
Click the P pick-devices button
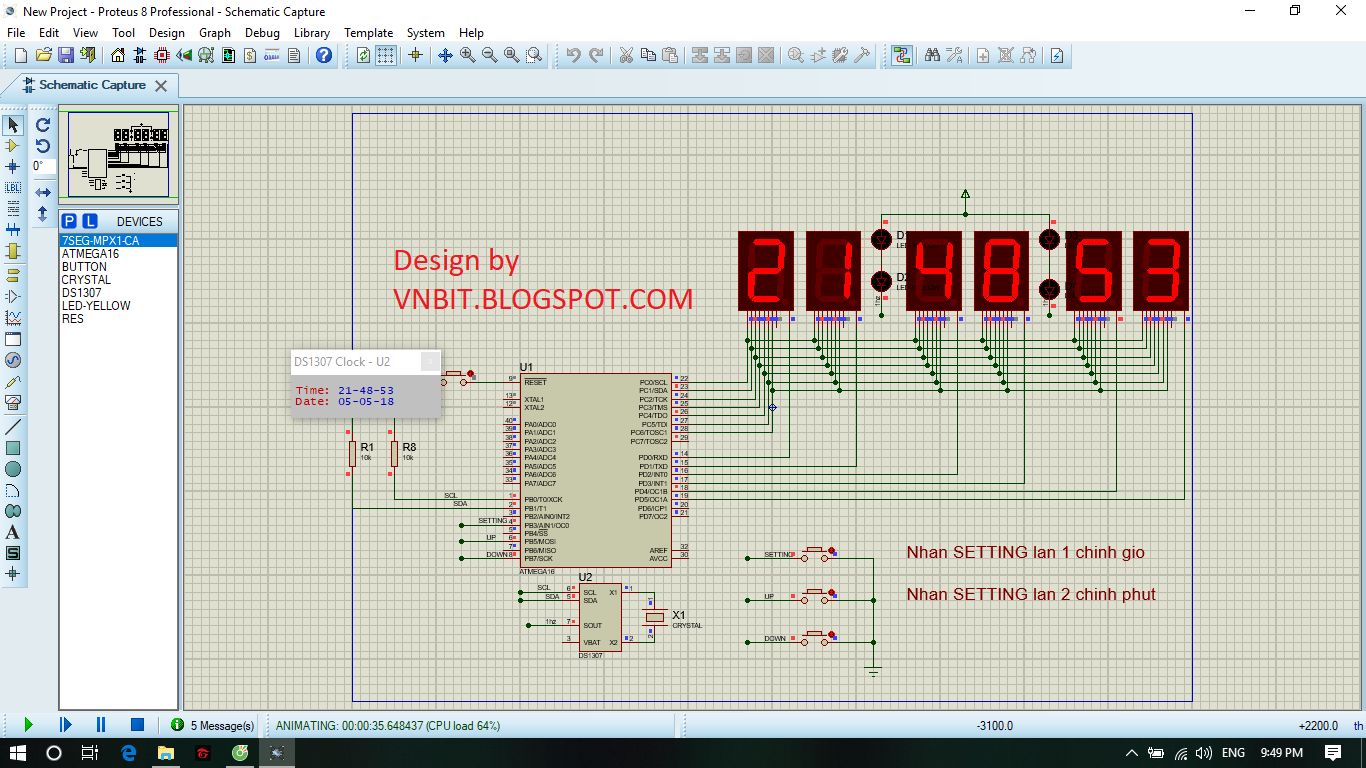click(x=68, y=219)
